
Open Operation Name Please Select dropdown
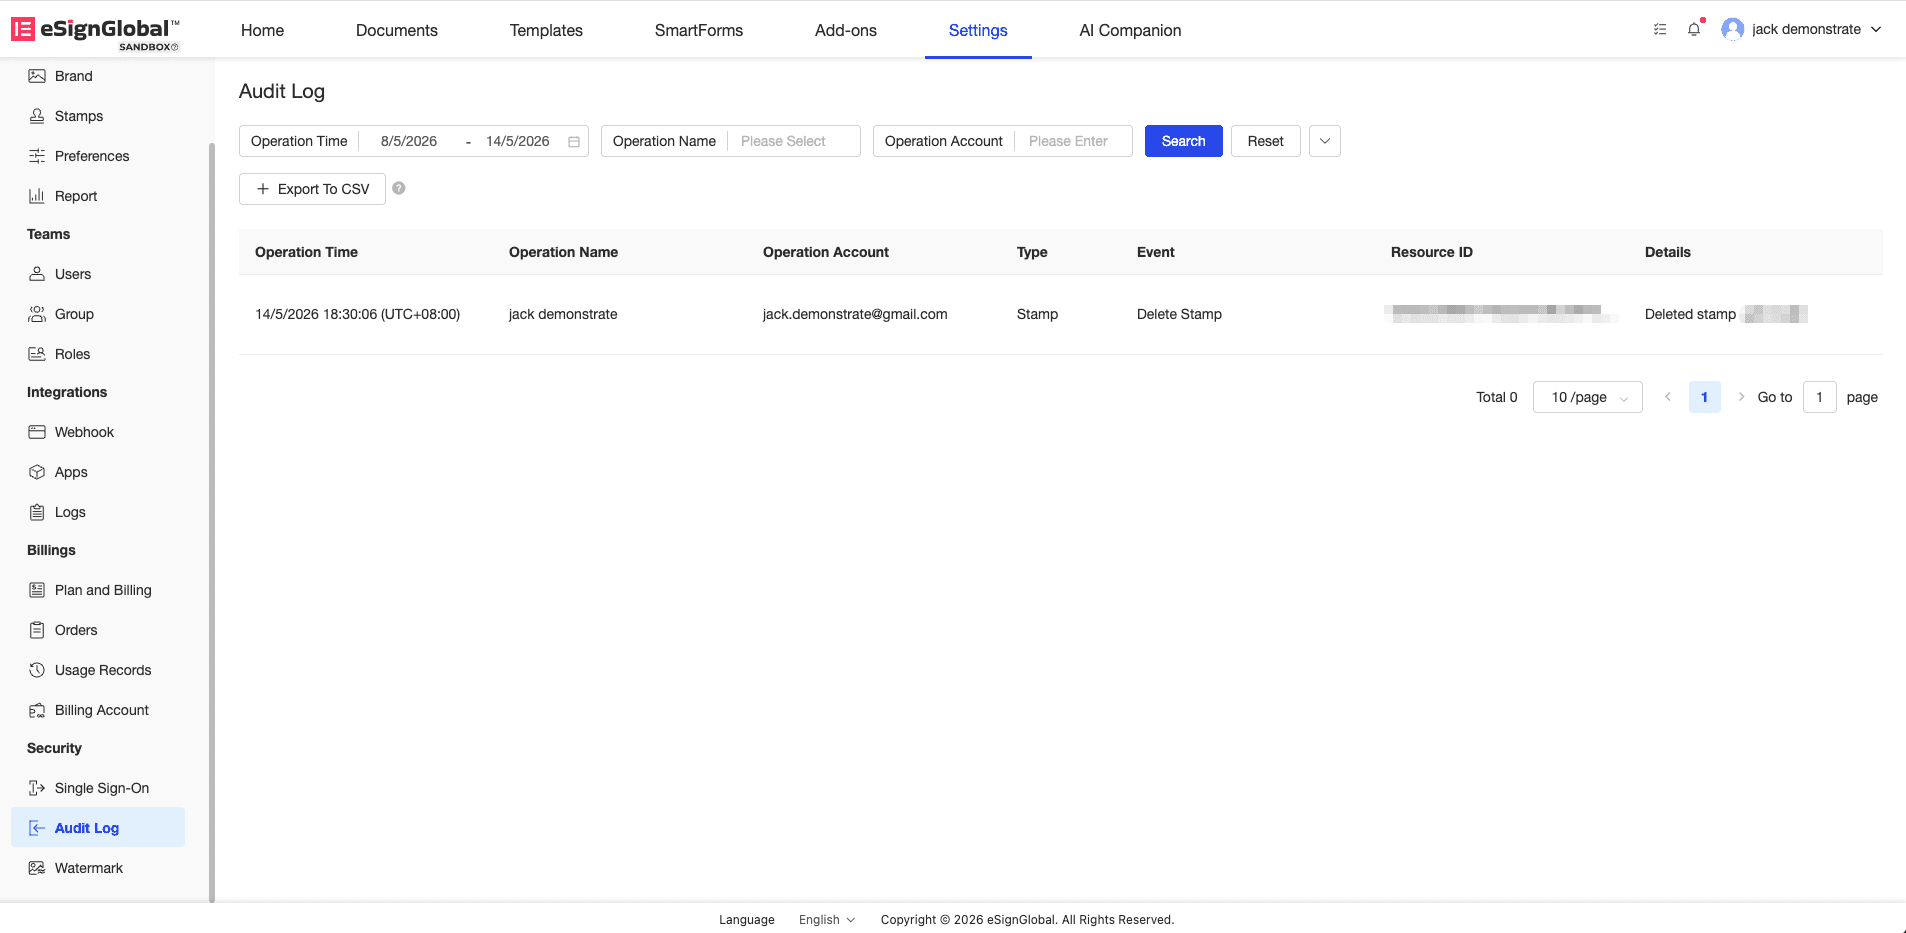tap(794, 141)
